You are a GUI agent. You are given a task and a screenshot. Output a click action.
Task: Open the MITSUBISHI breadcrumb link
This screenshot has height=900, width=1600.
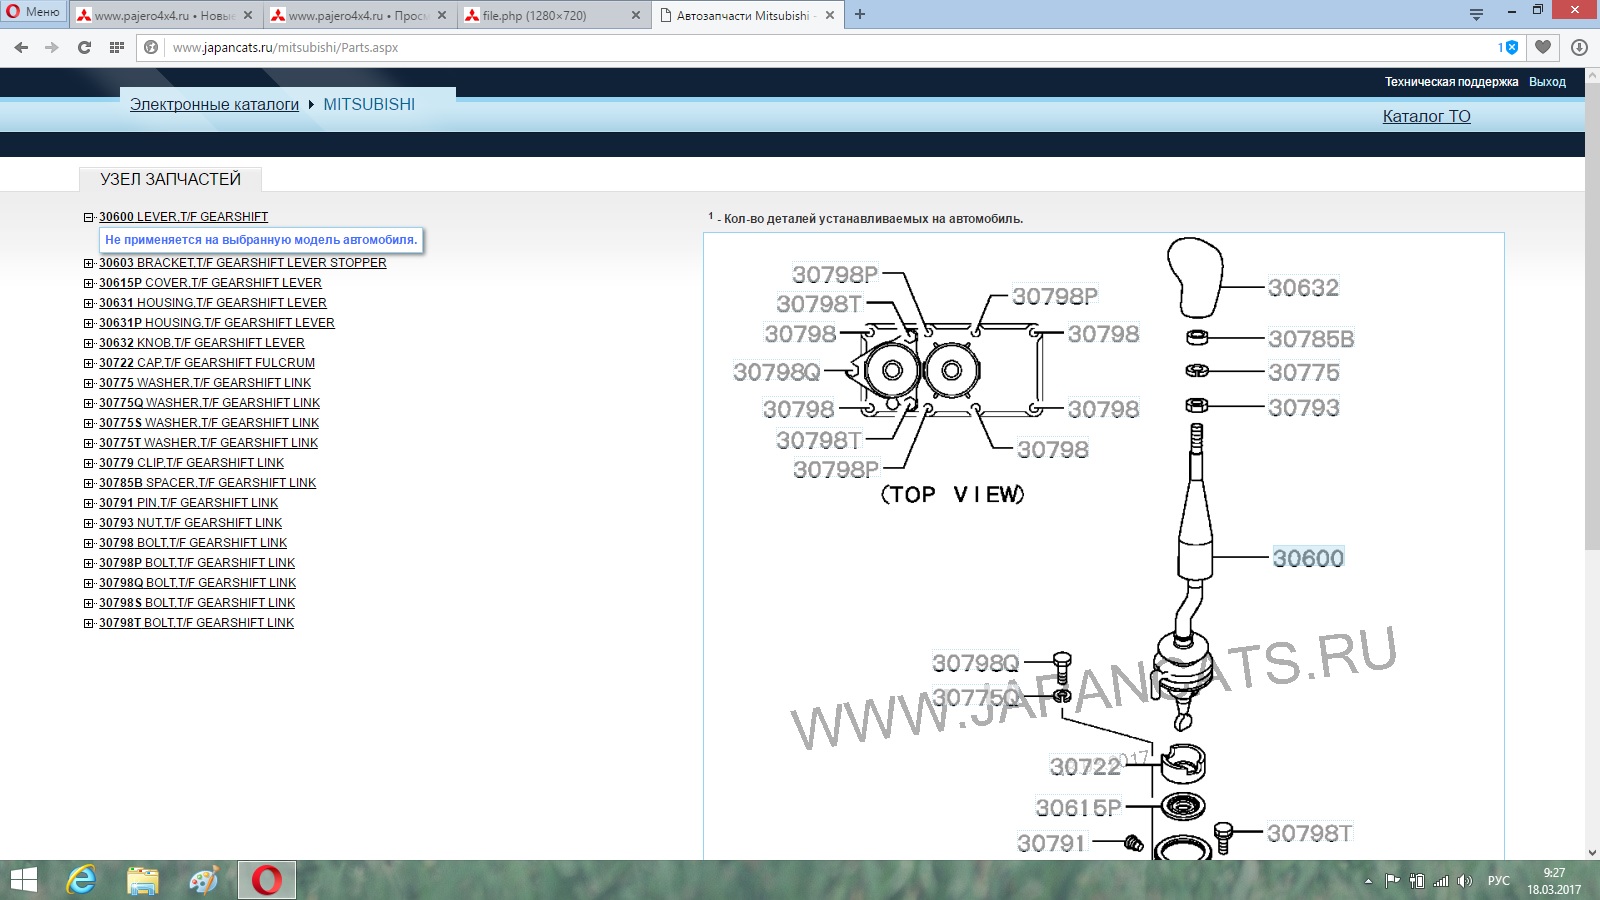tap(369, 104)
